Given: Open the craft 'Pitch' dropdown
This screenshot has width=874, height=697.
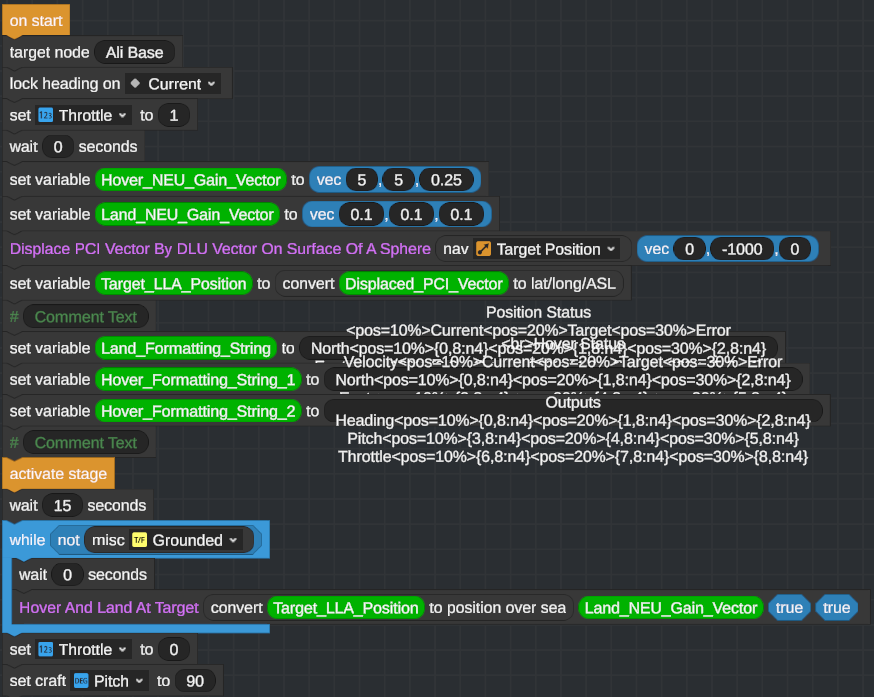Looking at the screenshot, I should tap(109, 681).
